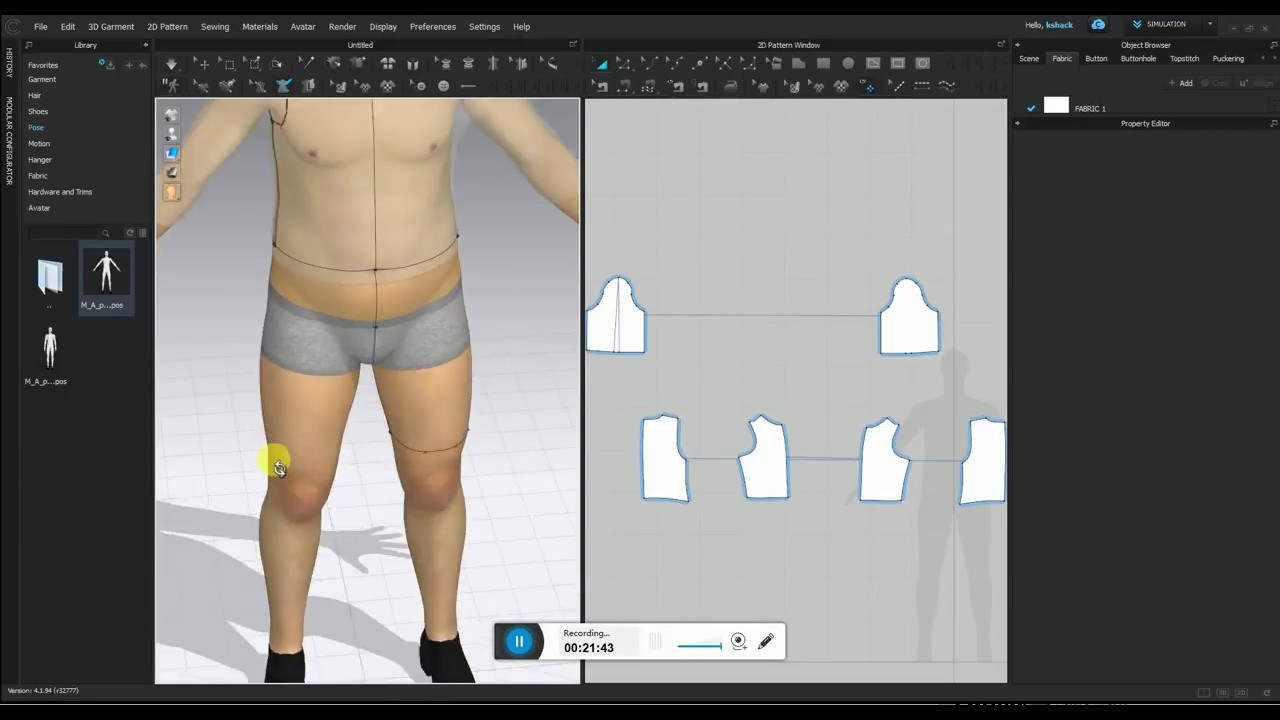
Task: Open the MODULAR CONFIGURATOR side panel
Action: [9, 141]
